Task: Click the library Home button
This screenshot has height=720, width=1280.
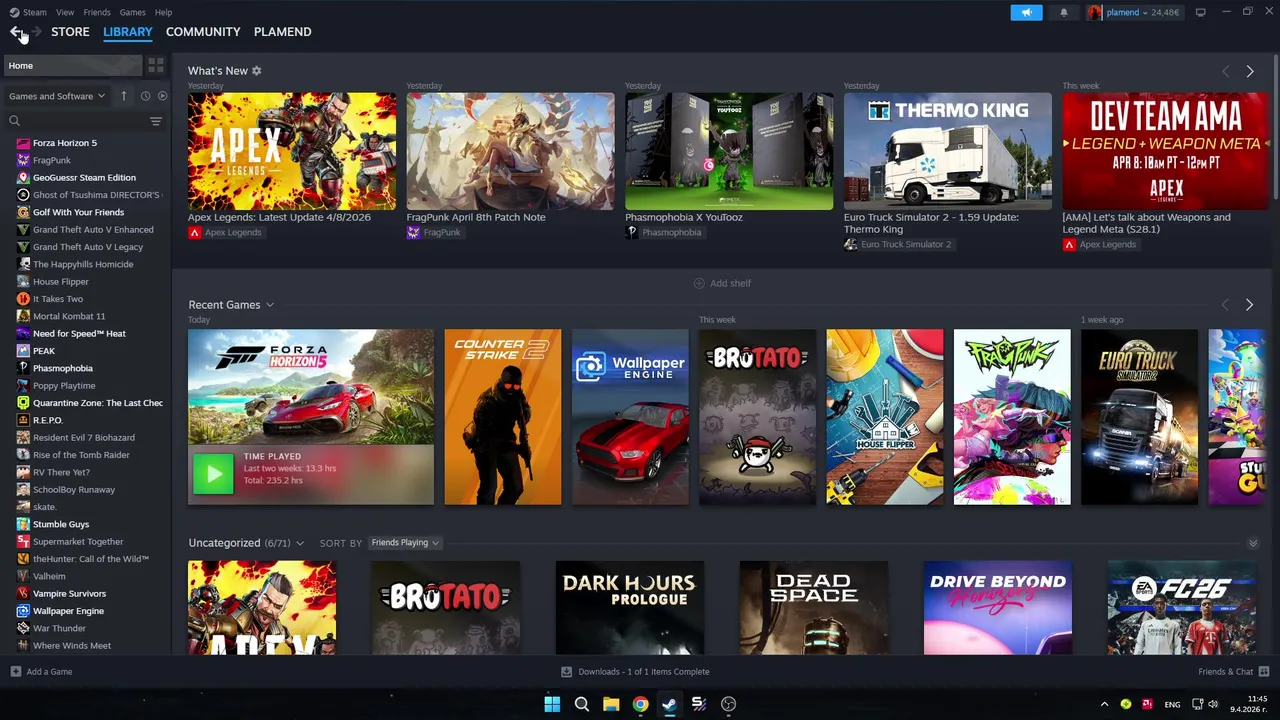Action: tap(73, 65)
